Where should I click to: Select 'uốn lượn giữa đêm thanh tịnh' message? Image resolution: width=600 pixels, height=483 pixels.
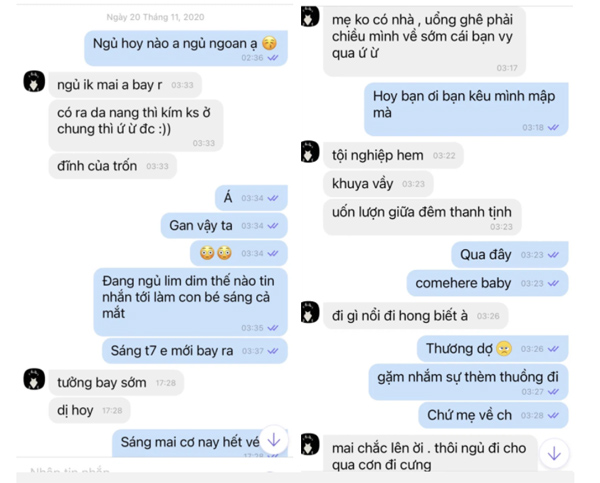[422, 217]
